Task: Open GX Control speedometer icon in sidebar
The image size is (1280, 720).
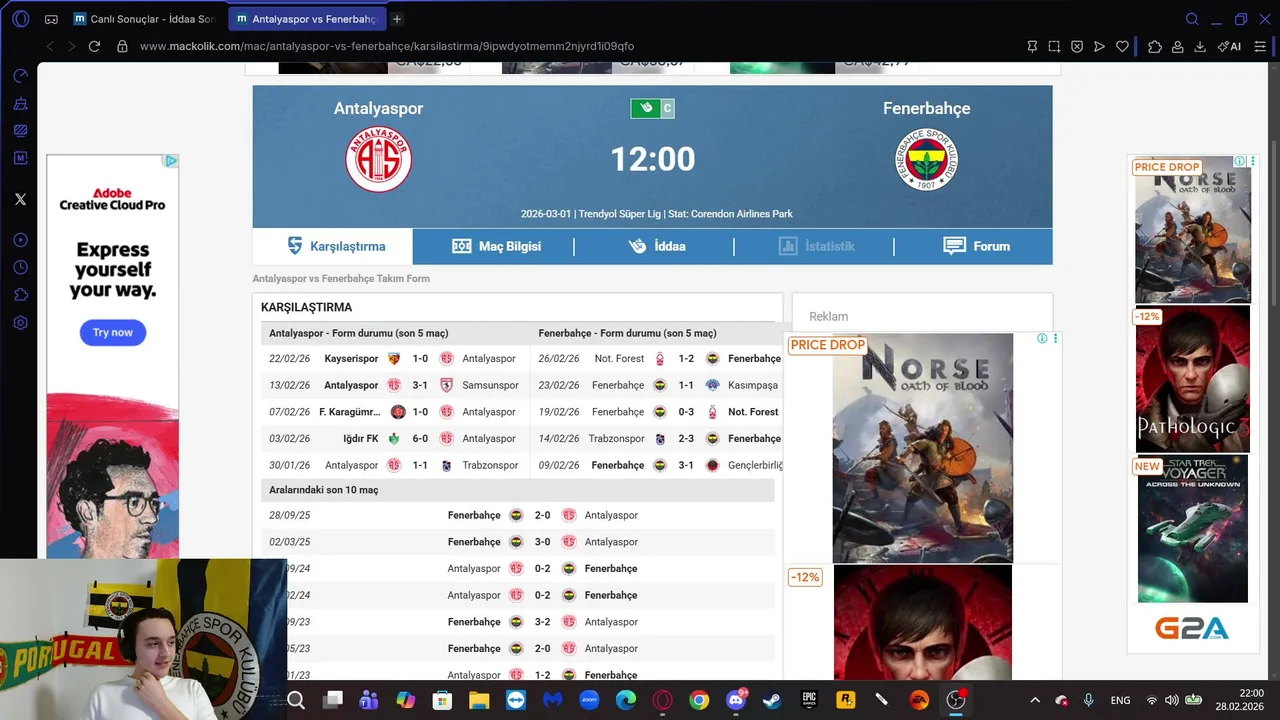Action: pos(20,76)
